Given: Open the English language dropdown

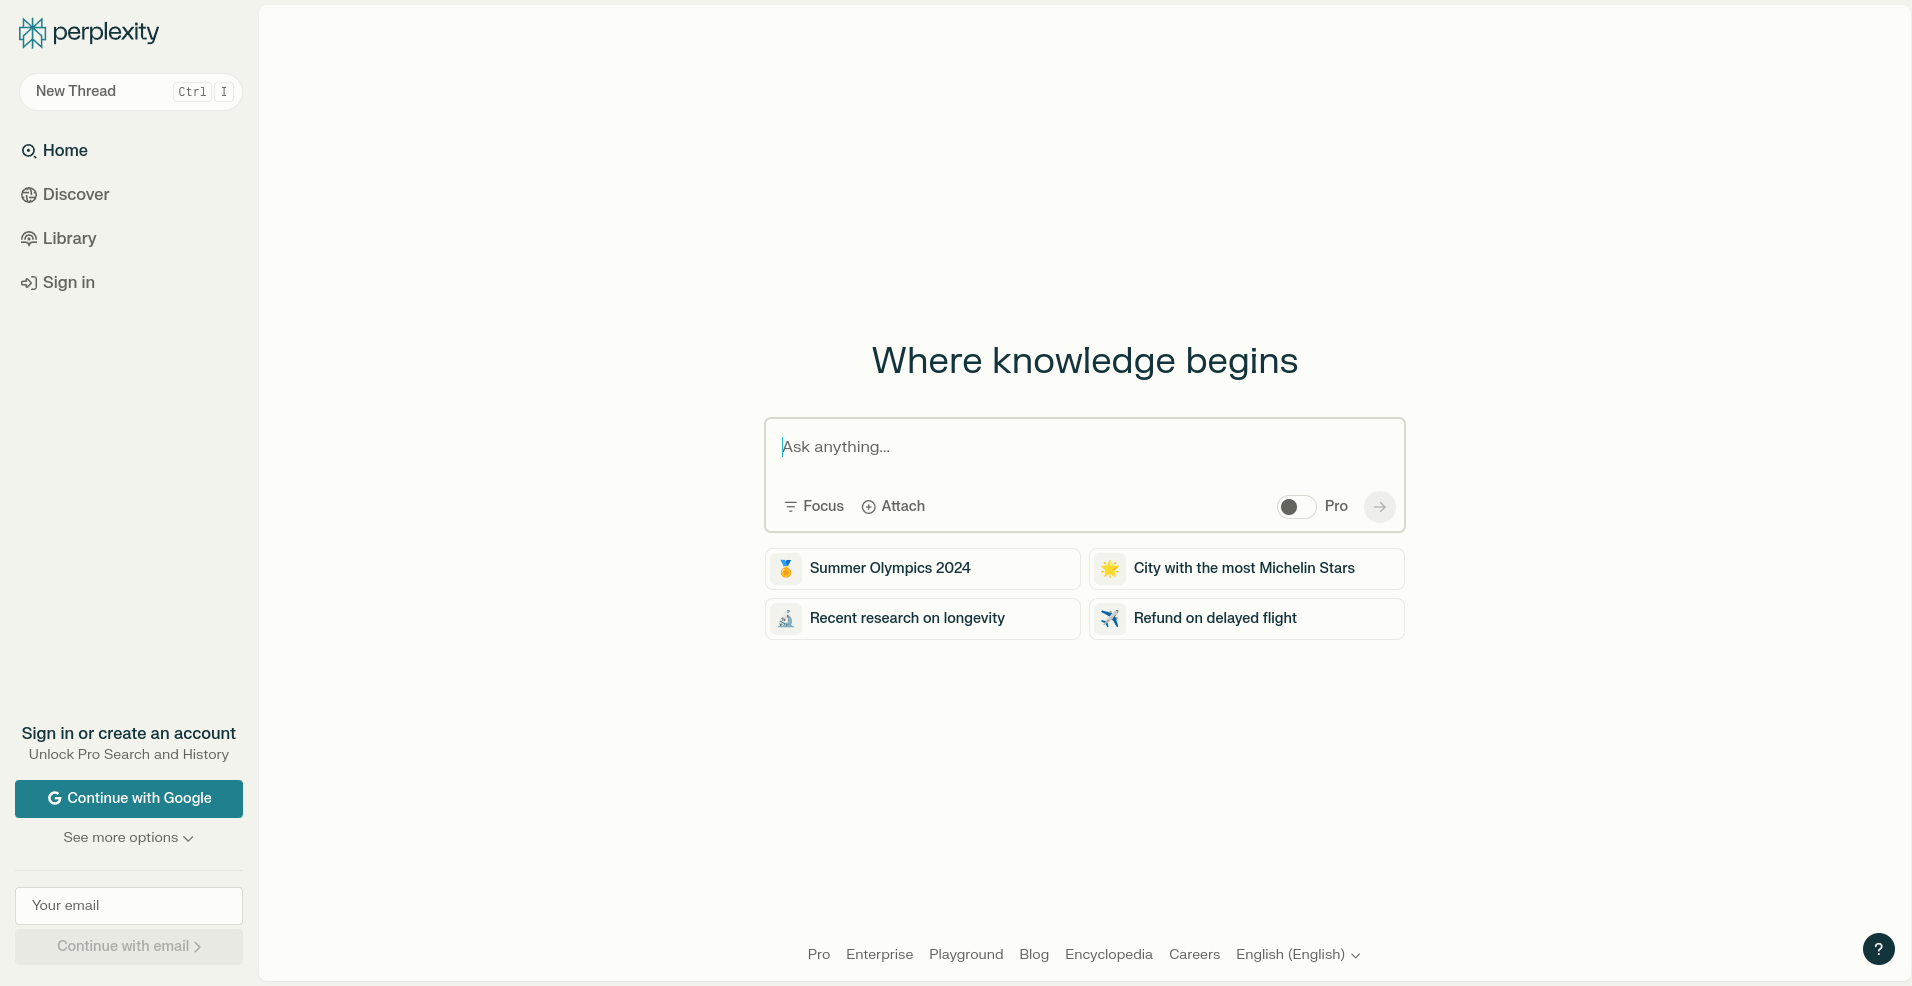Looking at the screenshot, I should tap(1298, 955).
